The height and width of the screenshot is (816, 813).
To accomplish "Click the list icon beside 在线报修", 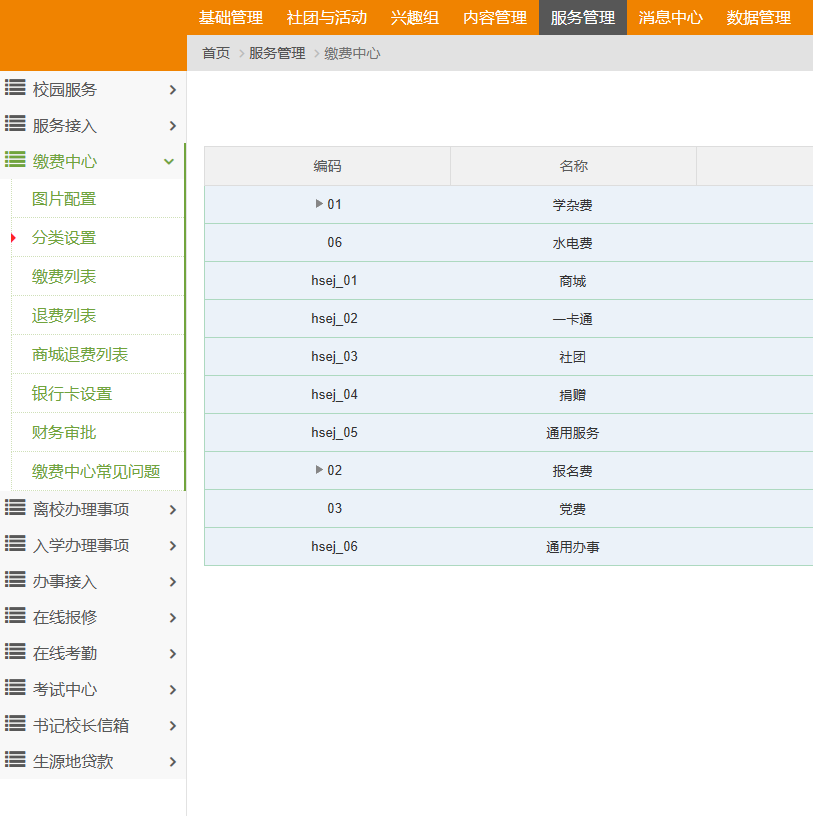I will pyautogui.click(x=15, y=617).
